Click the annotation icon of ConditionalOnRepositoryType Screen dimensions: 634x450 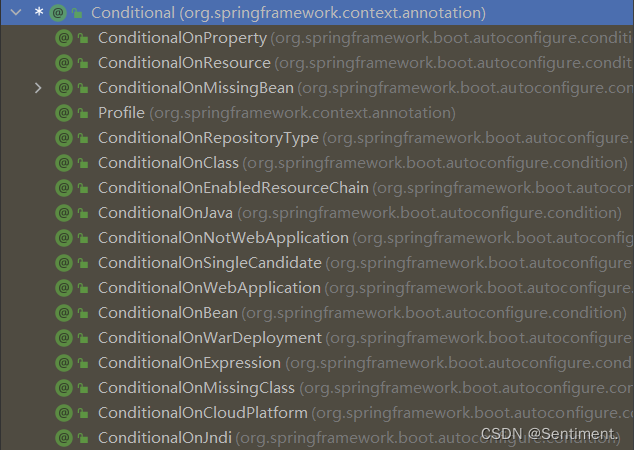pos(64,138)
